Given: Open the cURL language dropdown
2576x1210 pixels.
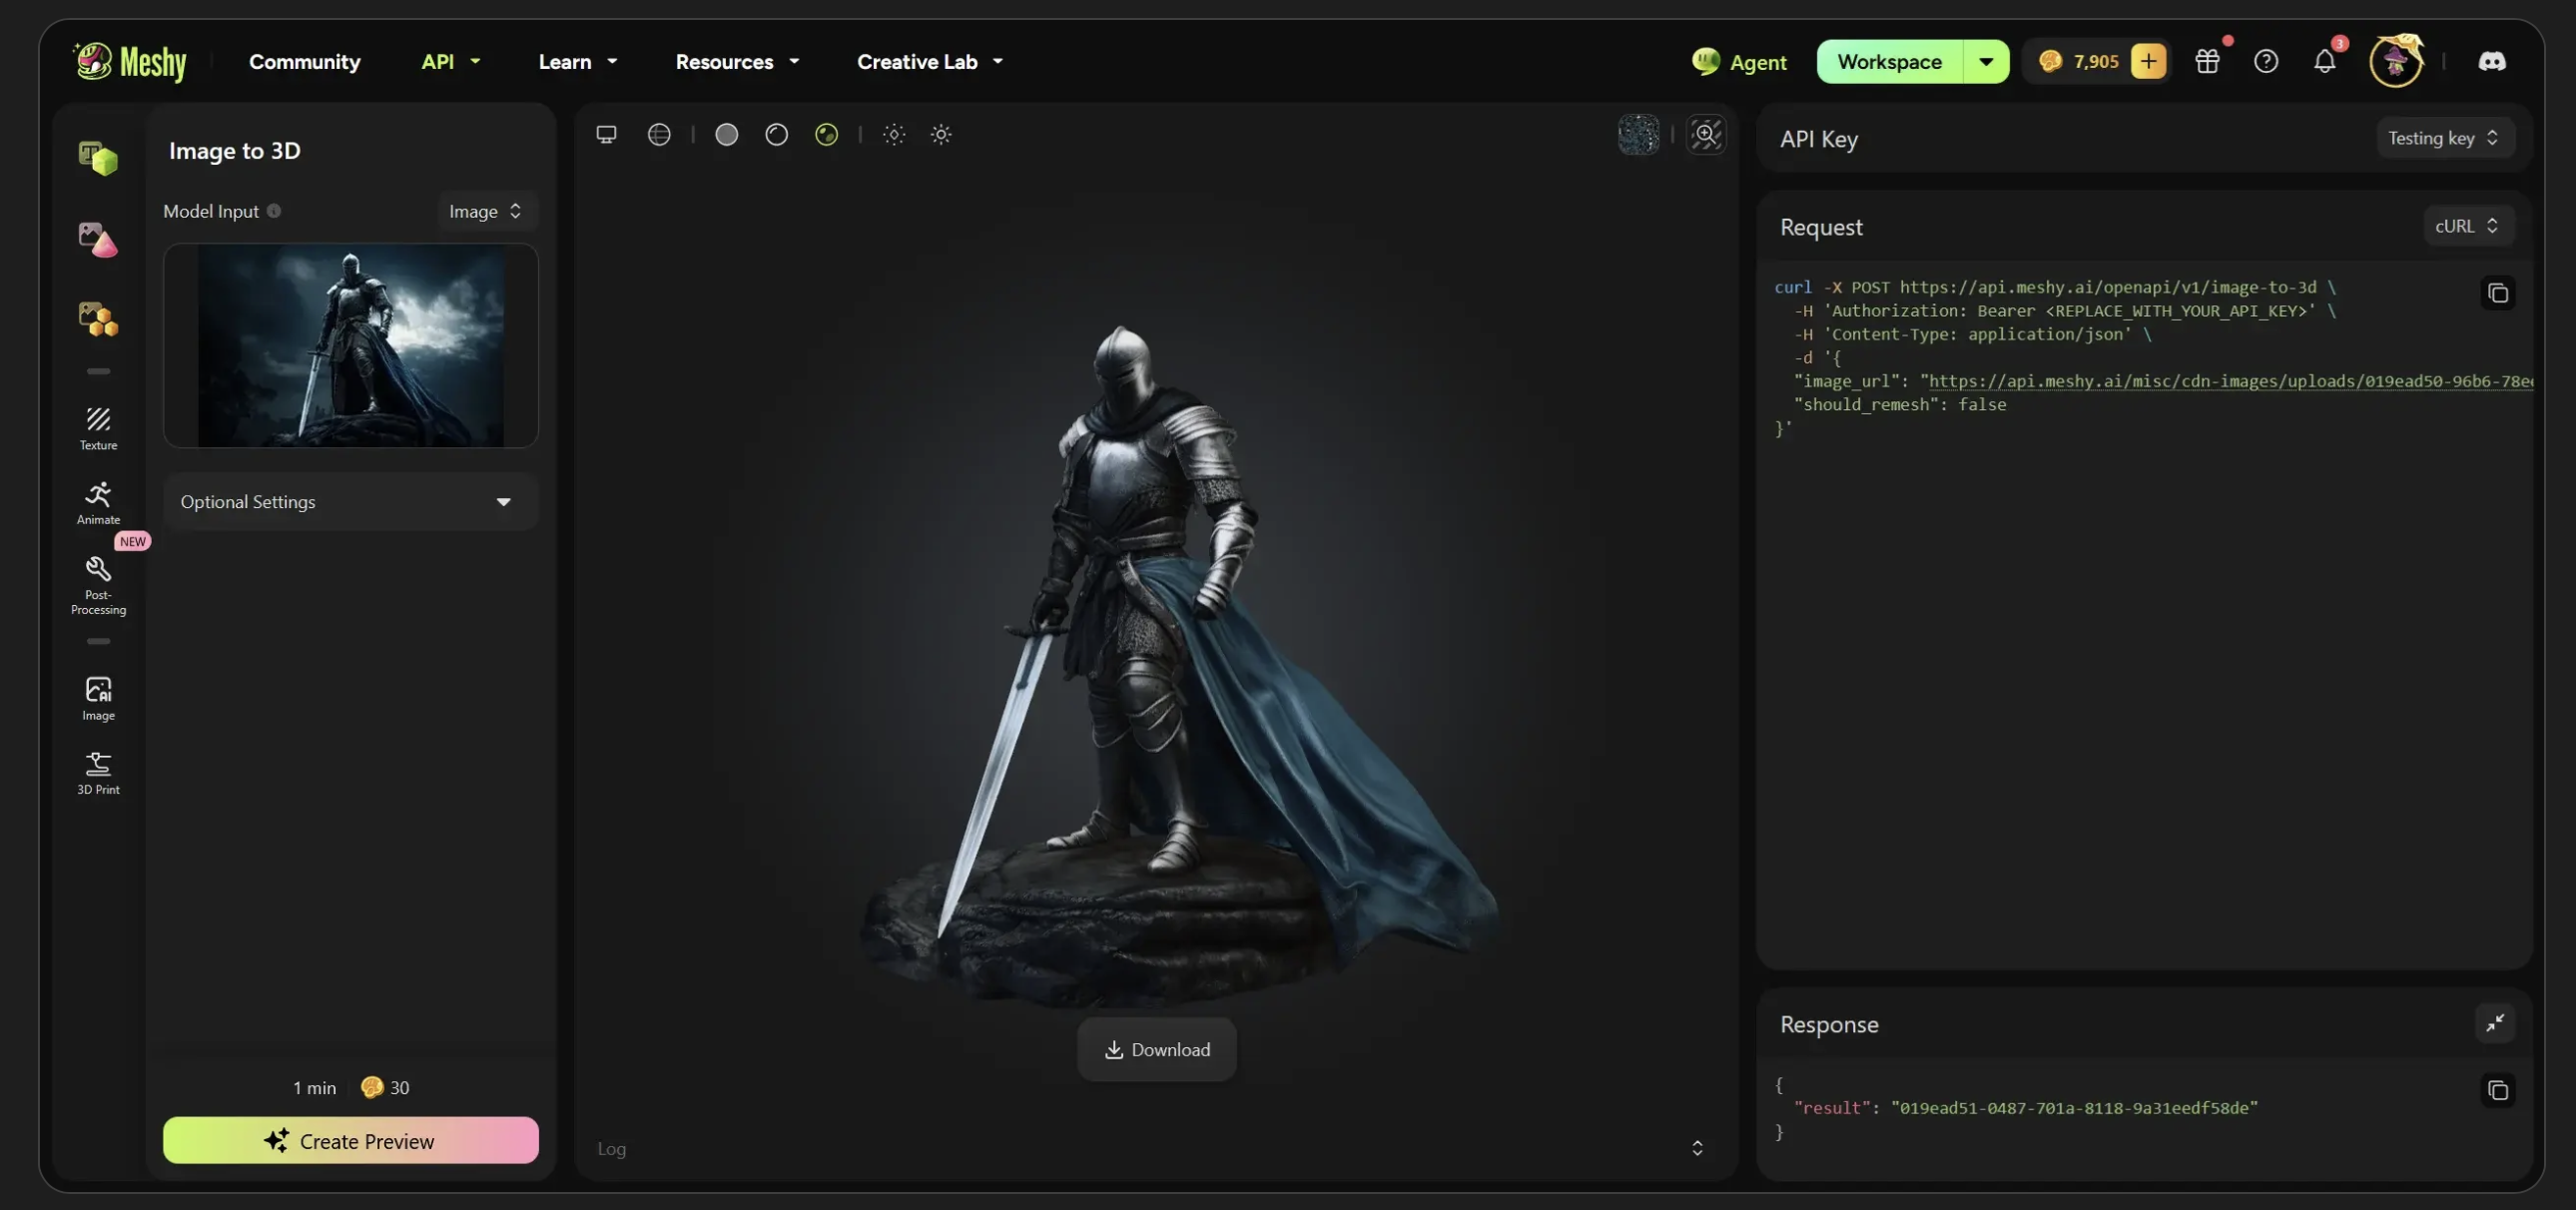Looking at the screenshot, I should click(x=2468, y=226).
